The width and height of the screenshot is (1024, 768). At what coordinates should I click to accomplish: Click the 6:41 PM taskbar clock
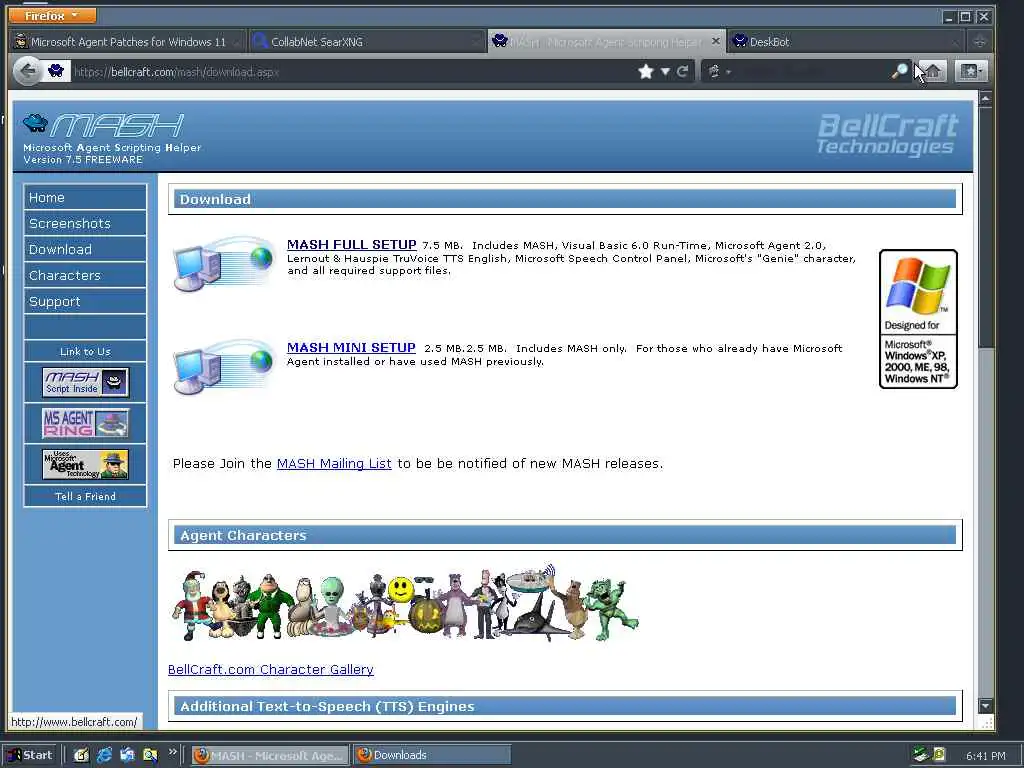tap(985, 756)
